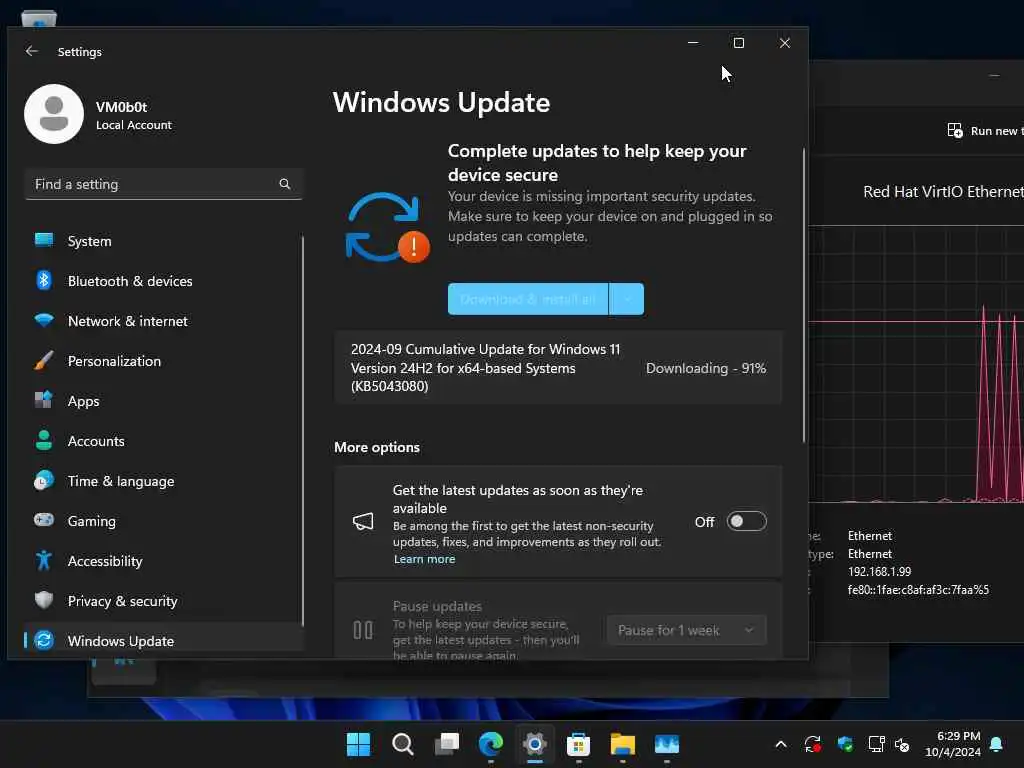Image resolution: width=1024 pixels, height=768 pixels.
Task: Click the pause icon beside Pause updates
Action: click(x=363, y=630)
